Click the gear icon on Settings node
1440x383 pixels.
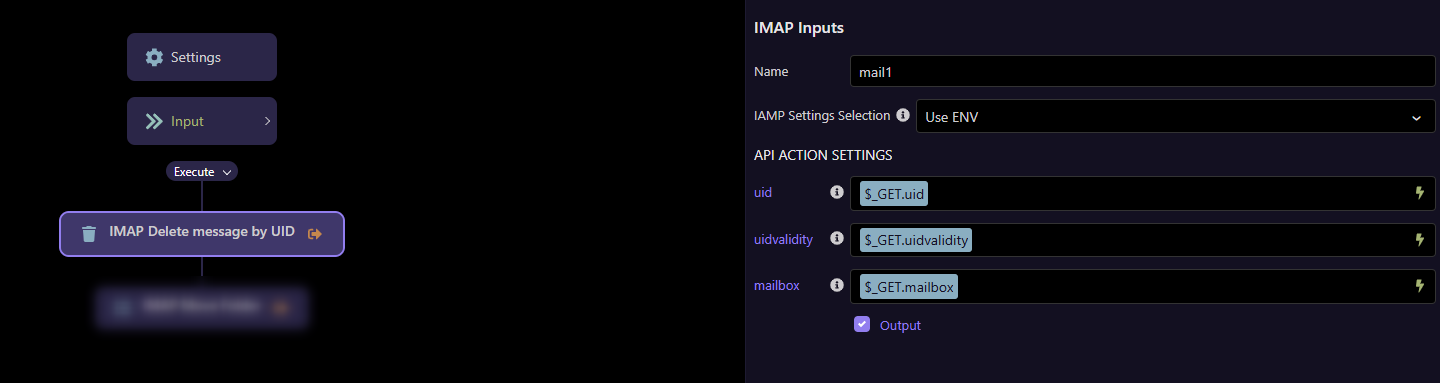coord(154,57)
